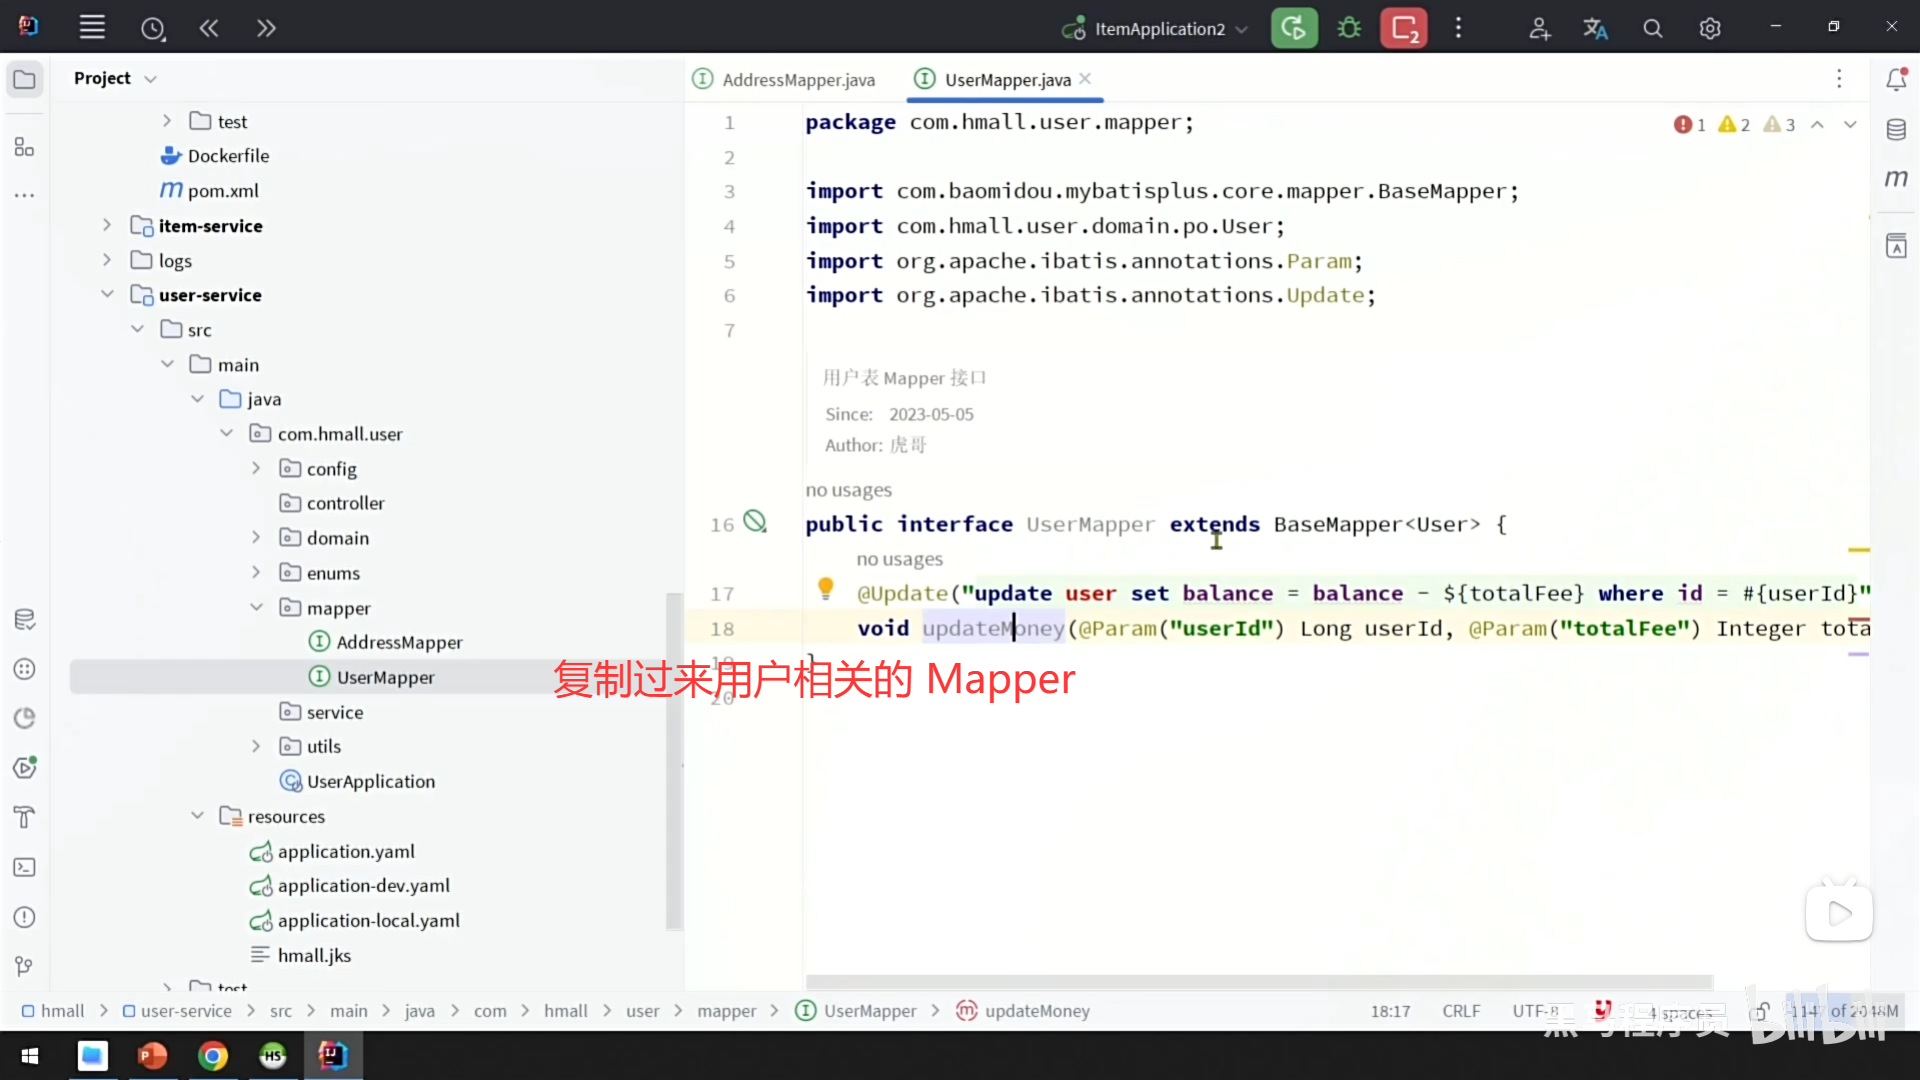The height and width of the screenshot is (1080, 1920).
Task: Collapse the mapper package node
Action: 256,608
